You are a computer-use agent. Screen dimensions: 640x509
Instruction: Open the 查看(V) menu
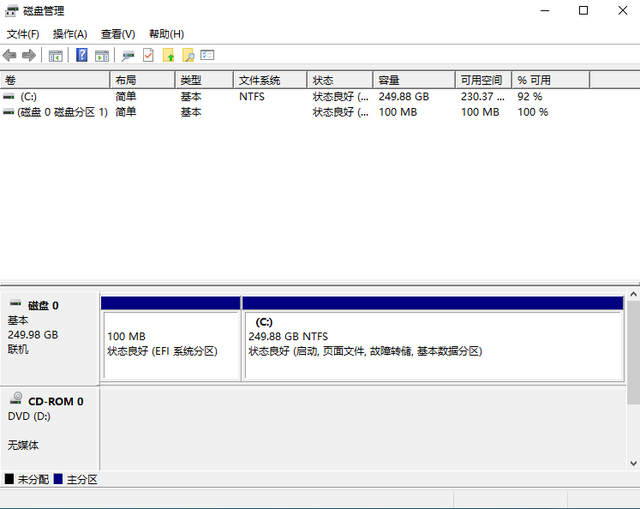(118, 34)
